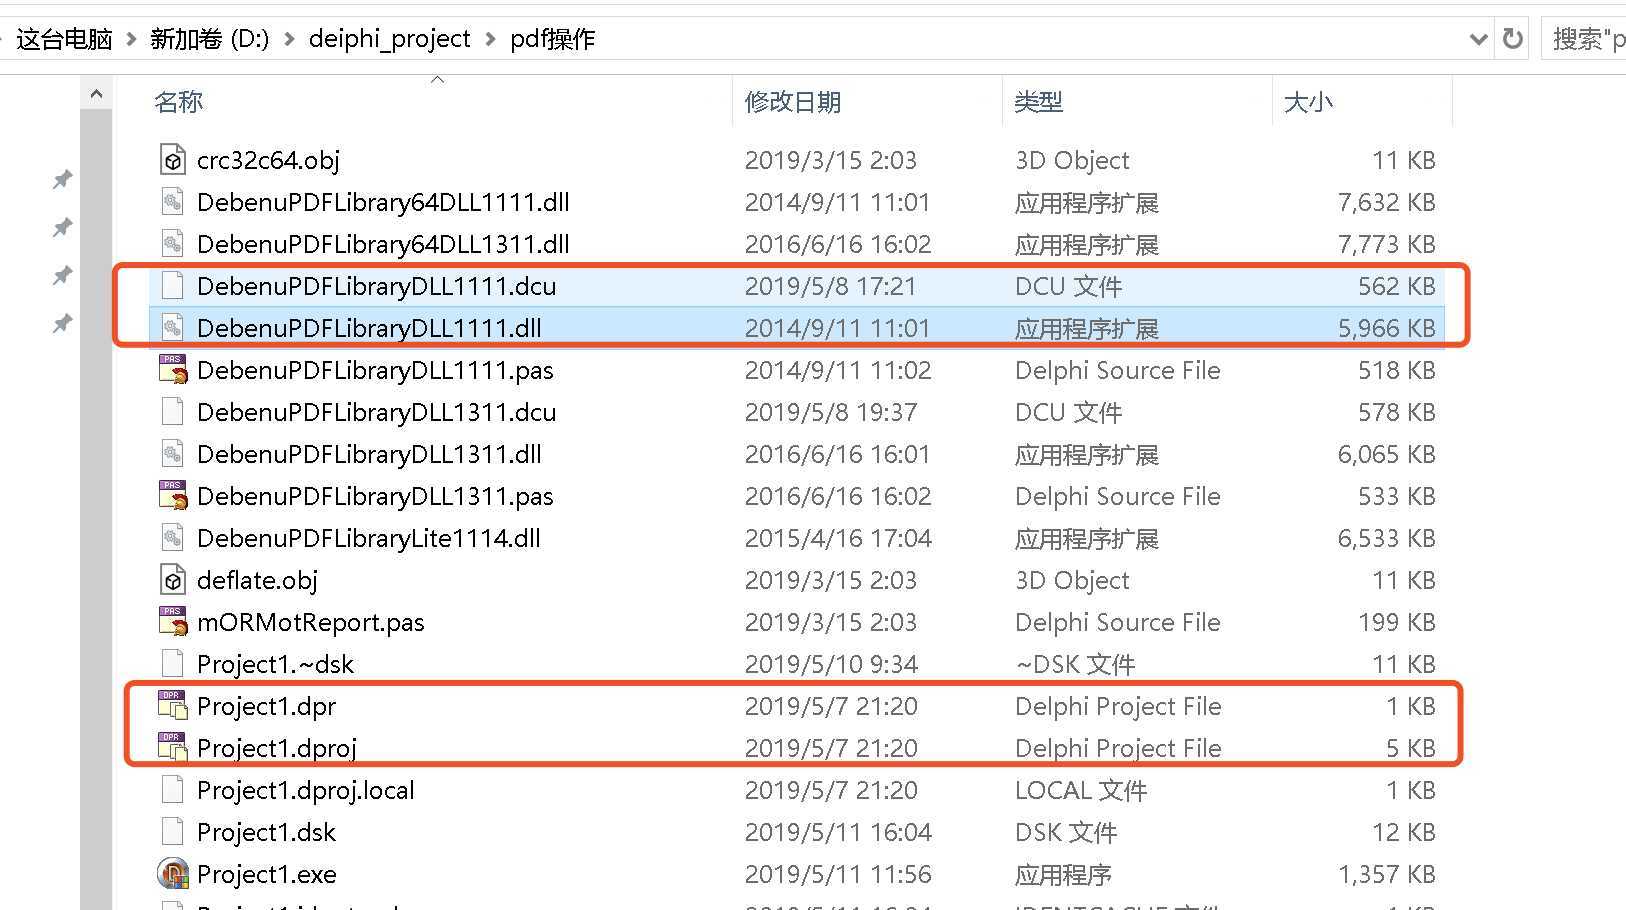The image size is (1626, 910).
Task: Click the pin icon beside the DebenuPDFLibraryDLL1111.dcu row
Action: click(62, 275)
